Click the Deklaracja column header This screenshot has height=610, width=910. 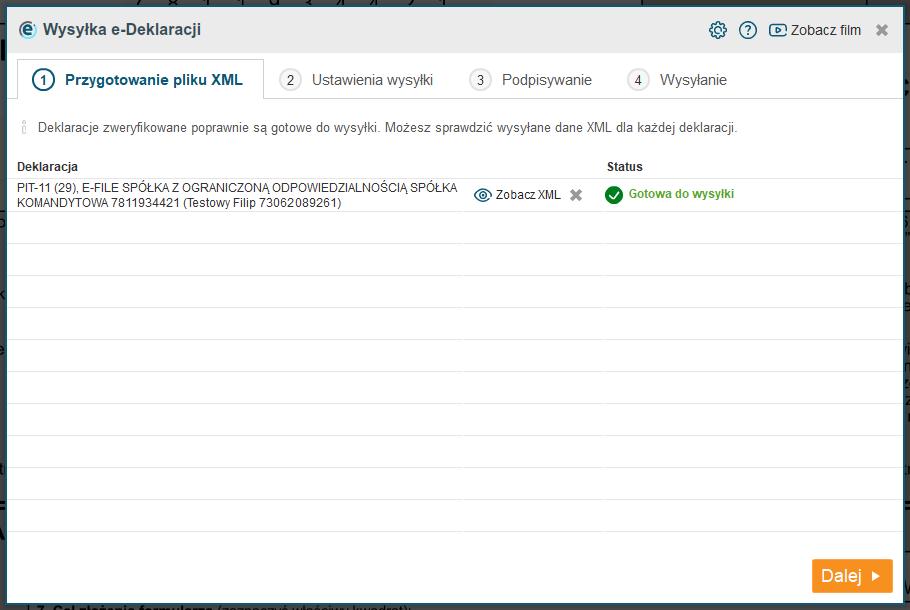pos(47,166)
